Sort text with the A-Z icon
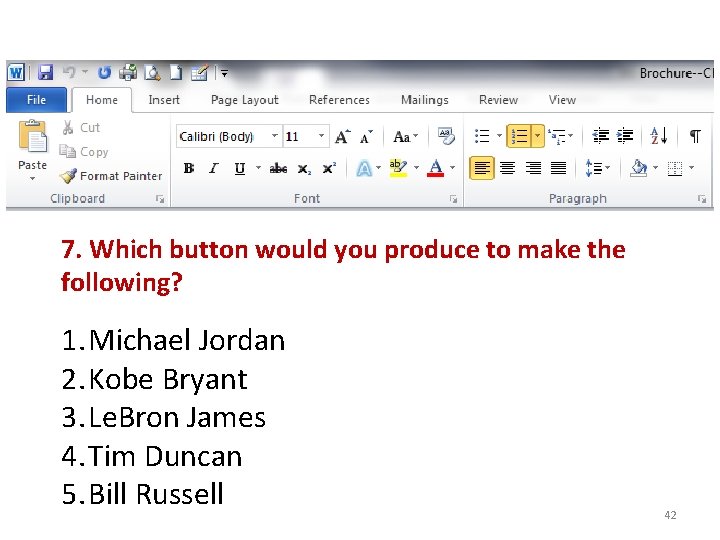Screen dimensions: 720x540 click(x=659, y=136)
